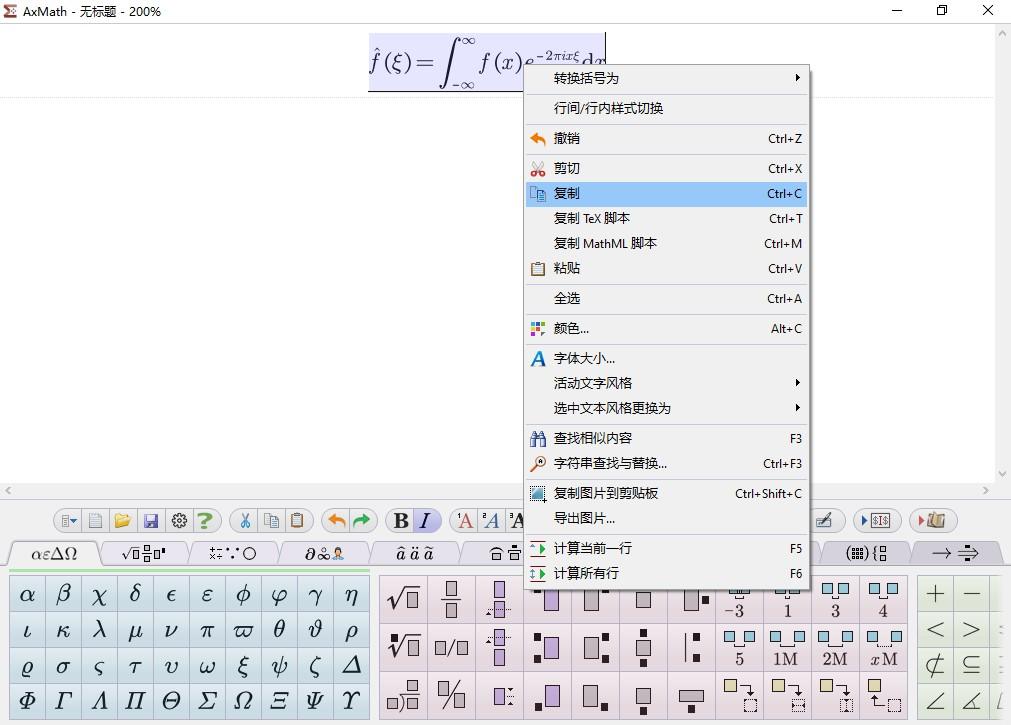The height and width of the screenshot is (725, 1011).
Task: Switch to the accents â ä ã tab
Action: click(x=415, y=553)
